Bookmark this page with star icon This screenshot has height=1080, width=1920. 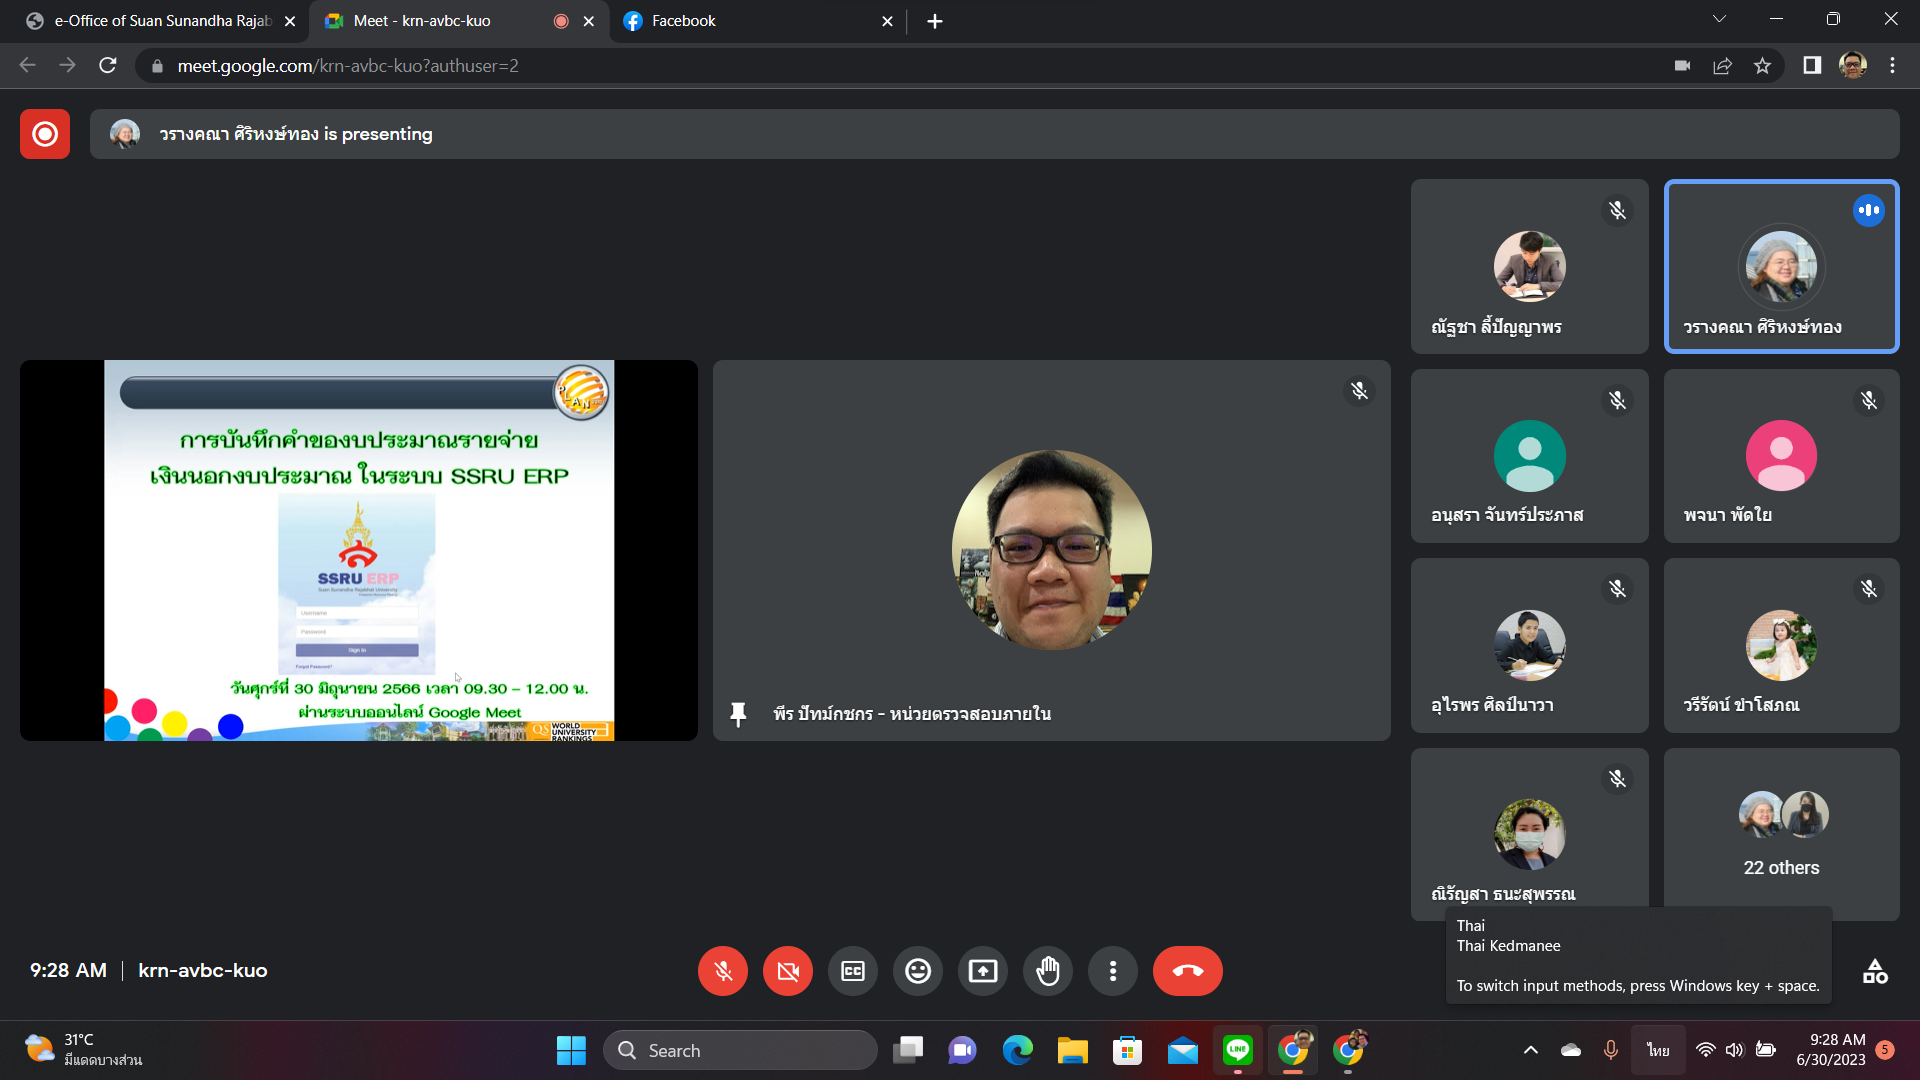click(x=1762, y=66)
